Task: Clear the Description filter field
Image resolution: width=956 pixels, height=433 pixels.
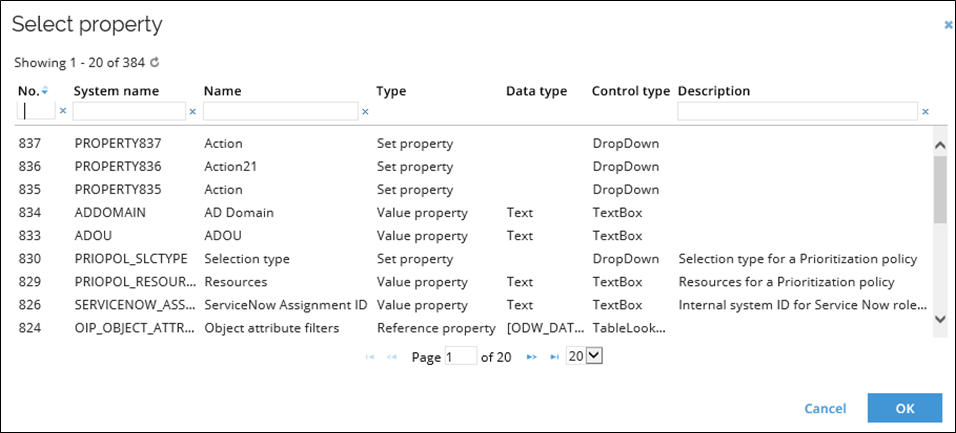Action: click(925, 112)
